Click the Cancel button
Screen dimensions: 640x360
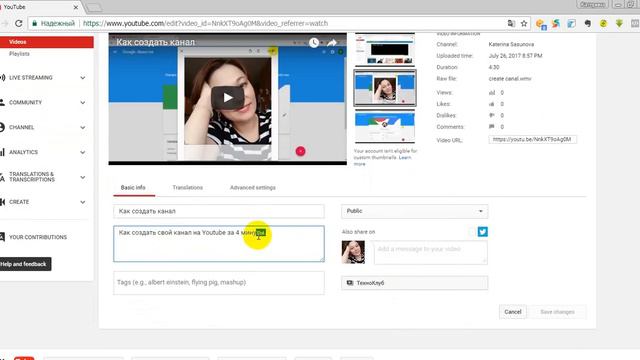513,312
